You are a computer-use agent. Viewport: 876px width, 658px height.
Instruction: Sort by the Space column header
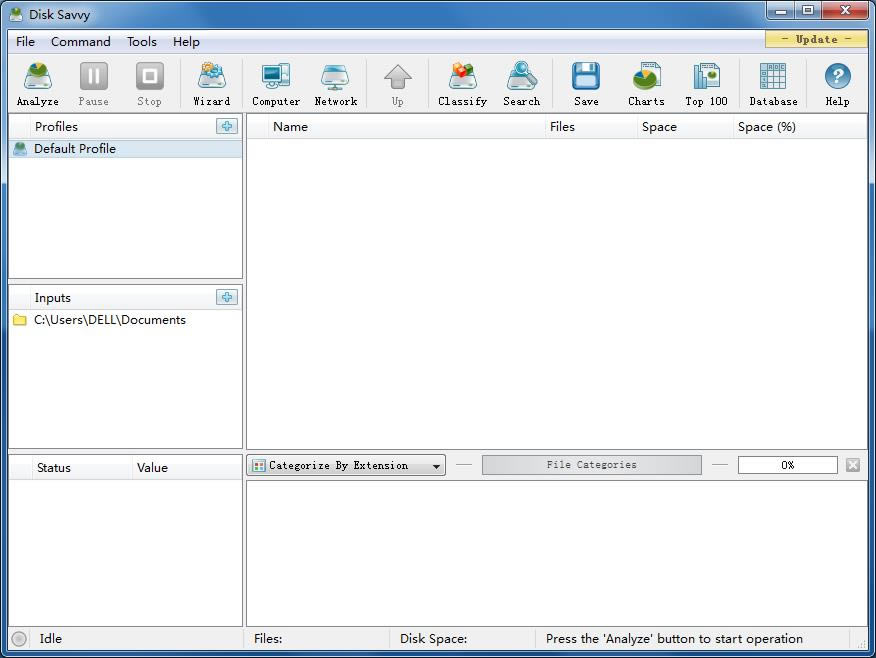coord(685,127)
